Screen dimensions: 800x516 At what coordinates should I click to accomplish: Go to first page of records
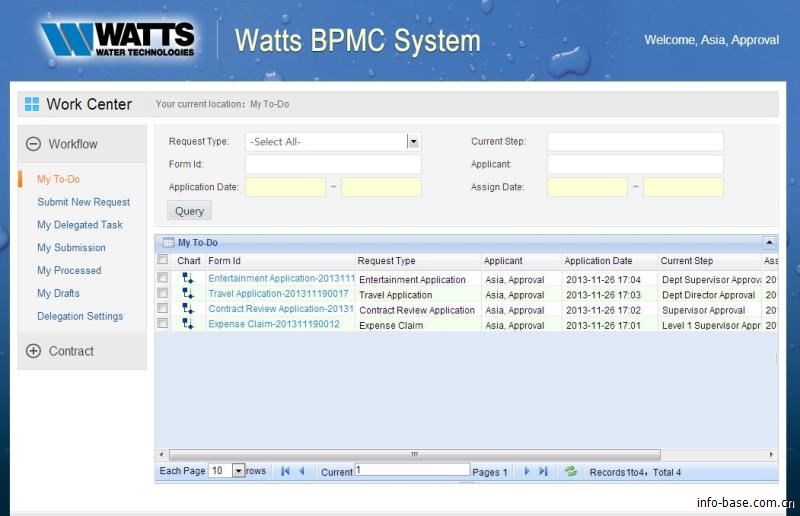(x=285, y=471)
